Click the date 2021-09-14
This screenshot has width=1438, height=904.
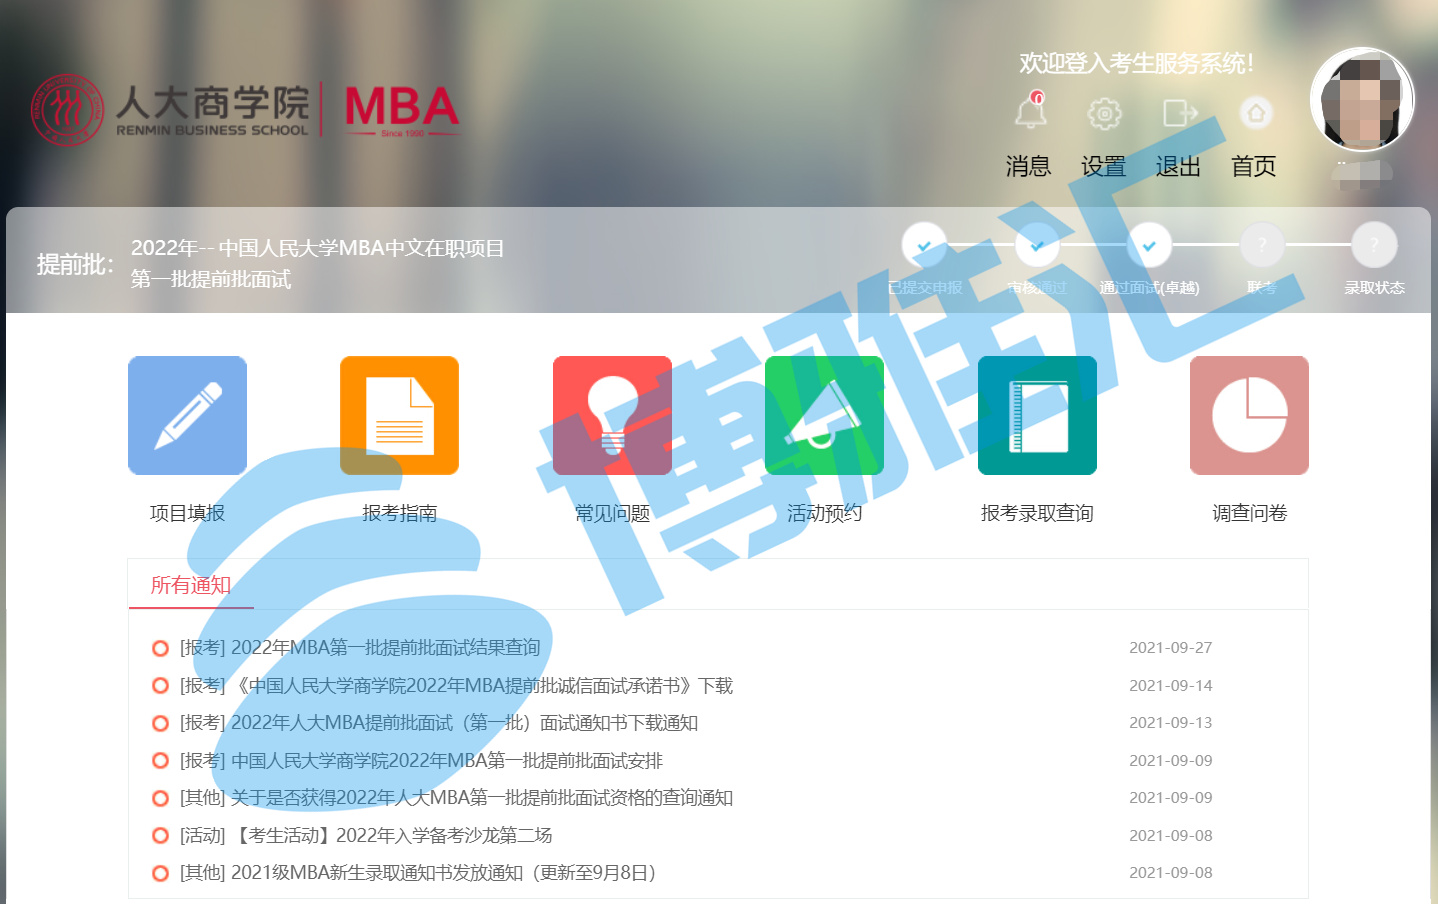1171,686
